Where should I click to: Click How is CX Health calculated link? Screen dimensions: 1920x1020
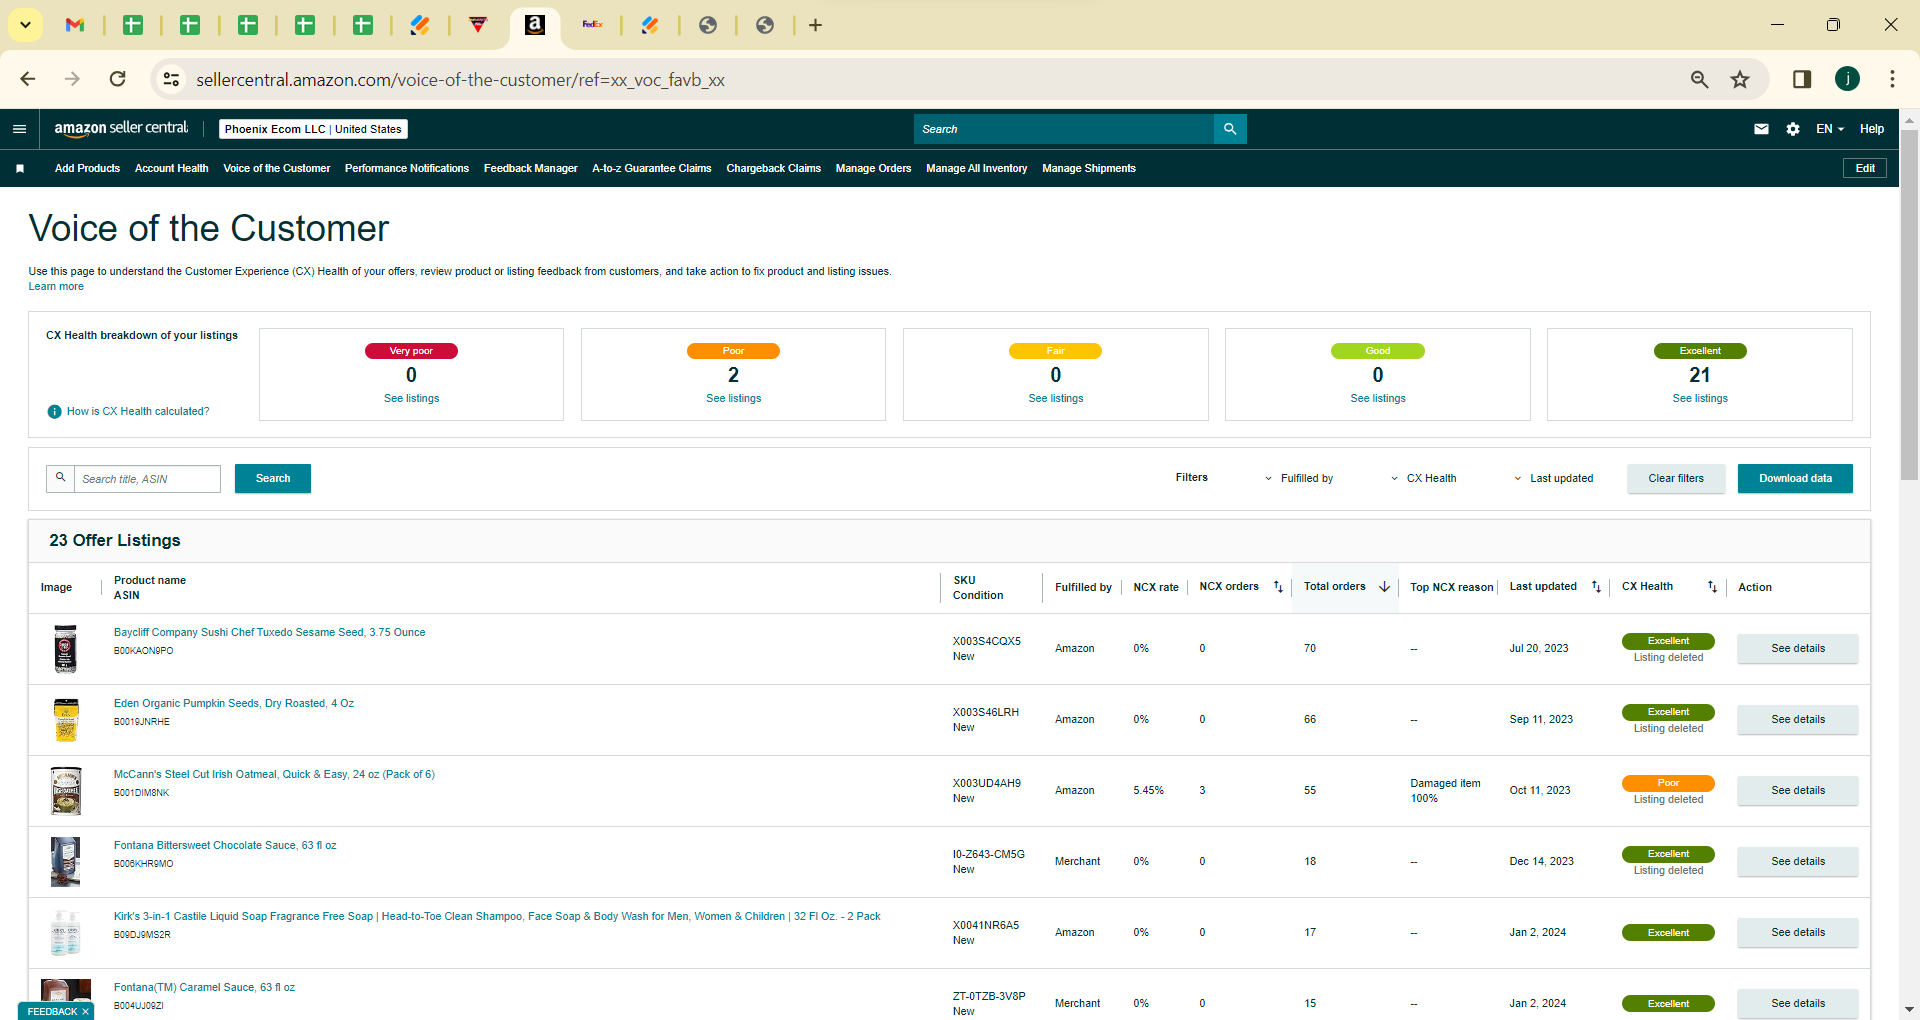pyautogui.click(x=138, y=412)
